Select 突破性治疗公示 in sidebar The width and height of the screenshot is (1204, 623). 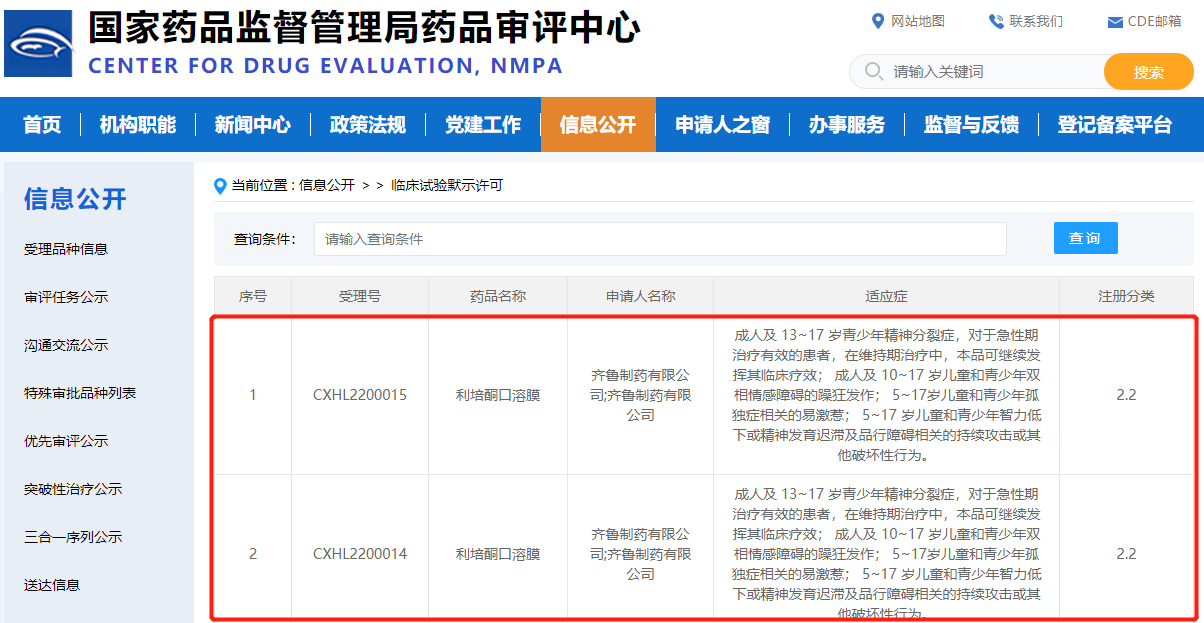pos(73,489)
